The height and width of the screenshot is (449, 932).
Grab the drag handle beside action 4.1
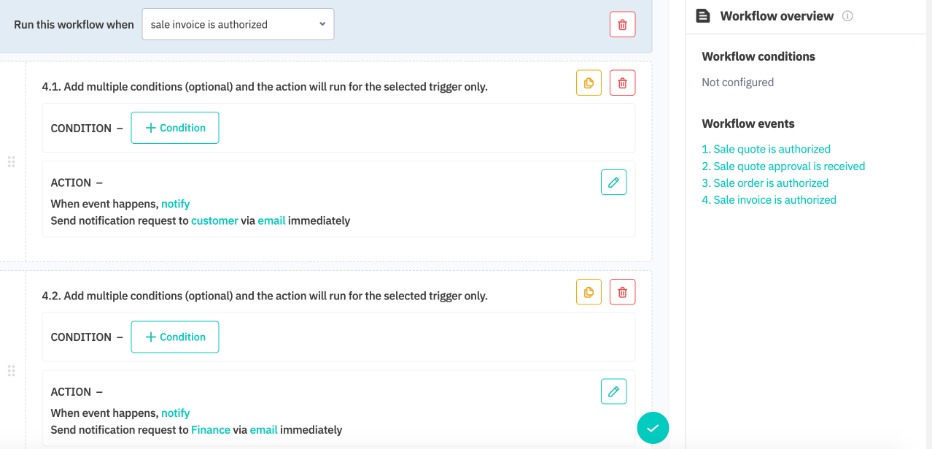pyautogui.click(x=12, y=162)
